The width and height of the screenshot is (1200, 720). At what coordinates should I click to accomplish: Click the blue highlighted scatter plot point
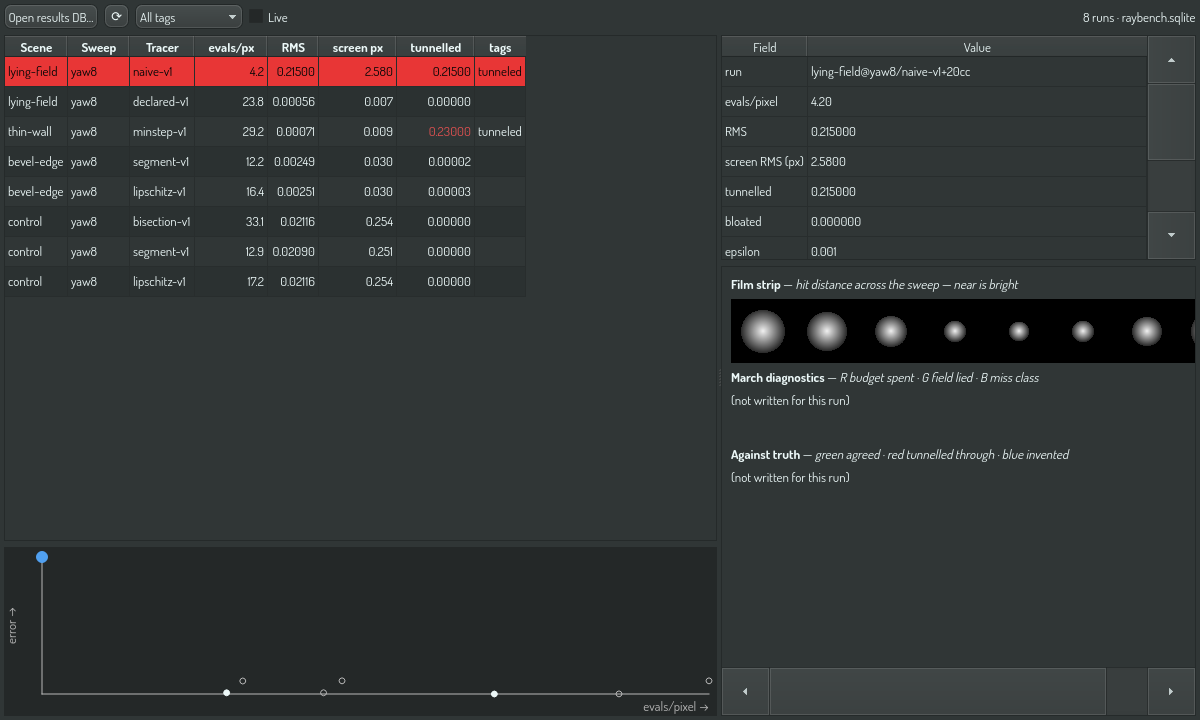pyautogui.click(x=42, y=557)
